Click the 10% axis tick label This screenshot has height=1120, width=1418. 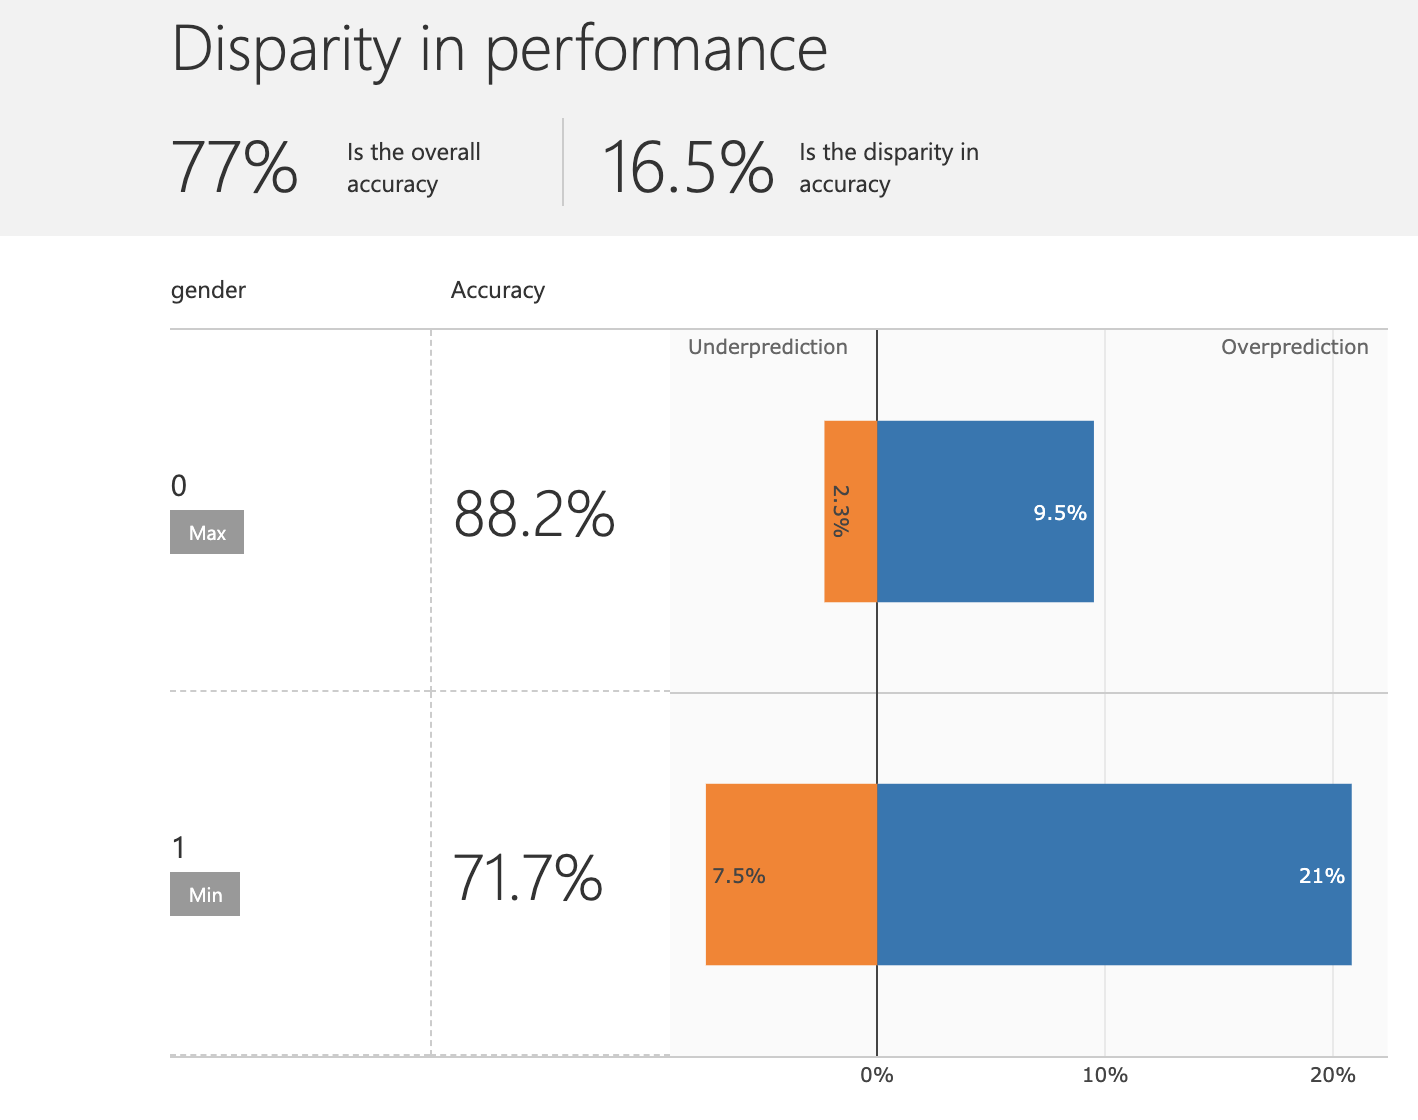(1105, 1075)
